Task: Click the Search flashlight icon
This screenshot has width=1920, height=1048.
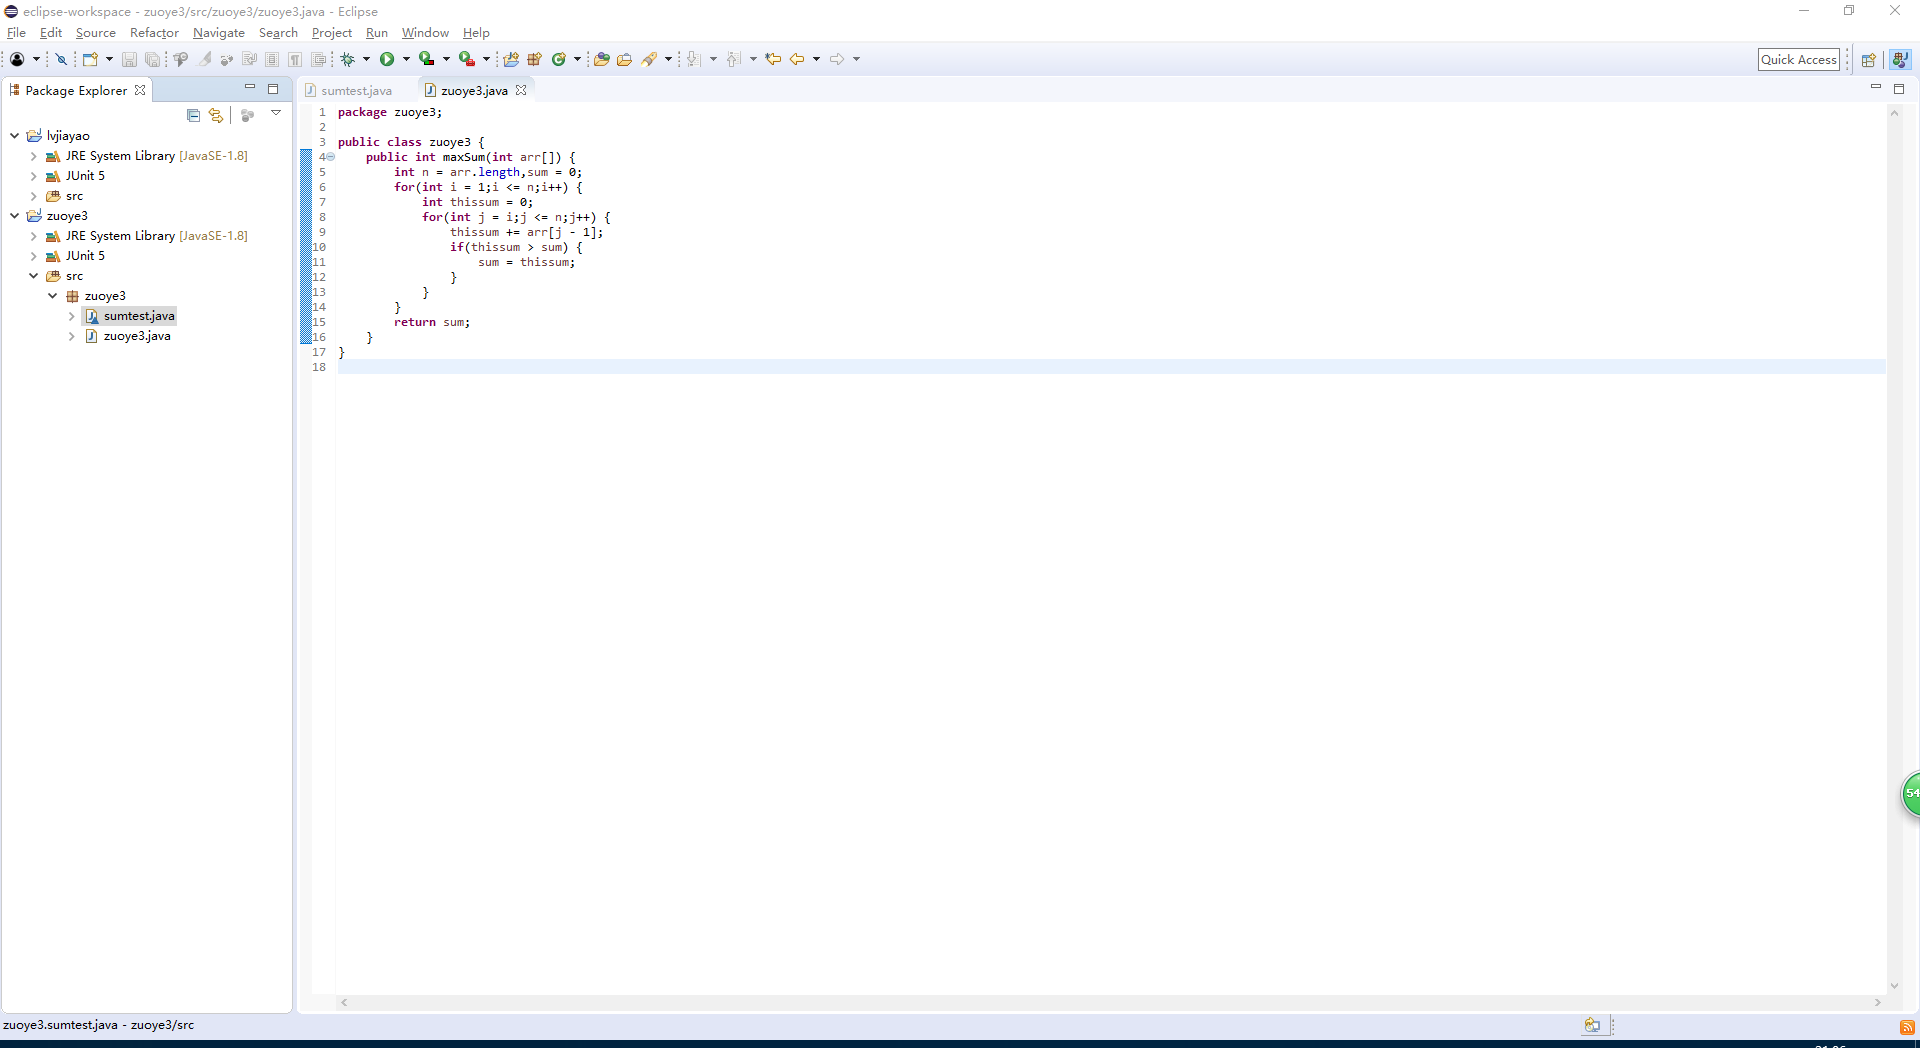Action: pyautogui.click(x=650, y=59)
